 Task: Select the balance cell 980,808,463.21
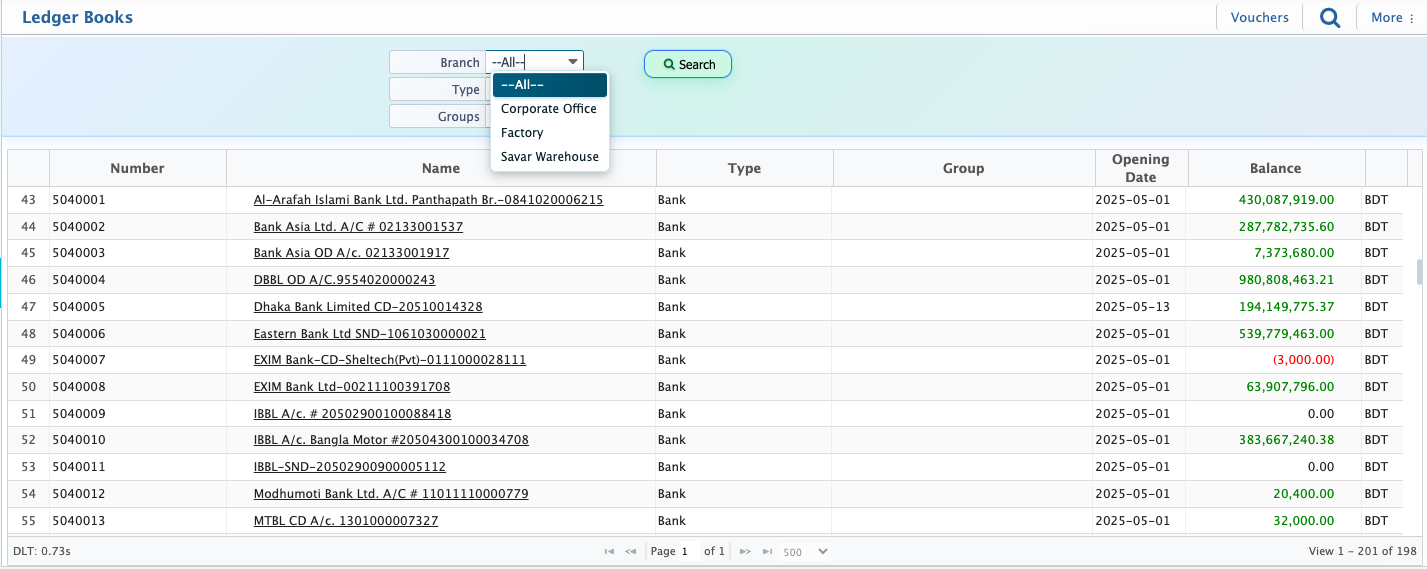click(x=1275, y=280)
